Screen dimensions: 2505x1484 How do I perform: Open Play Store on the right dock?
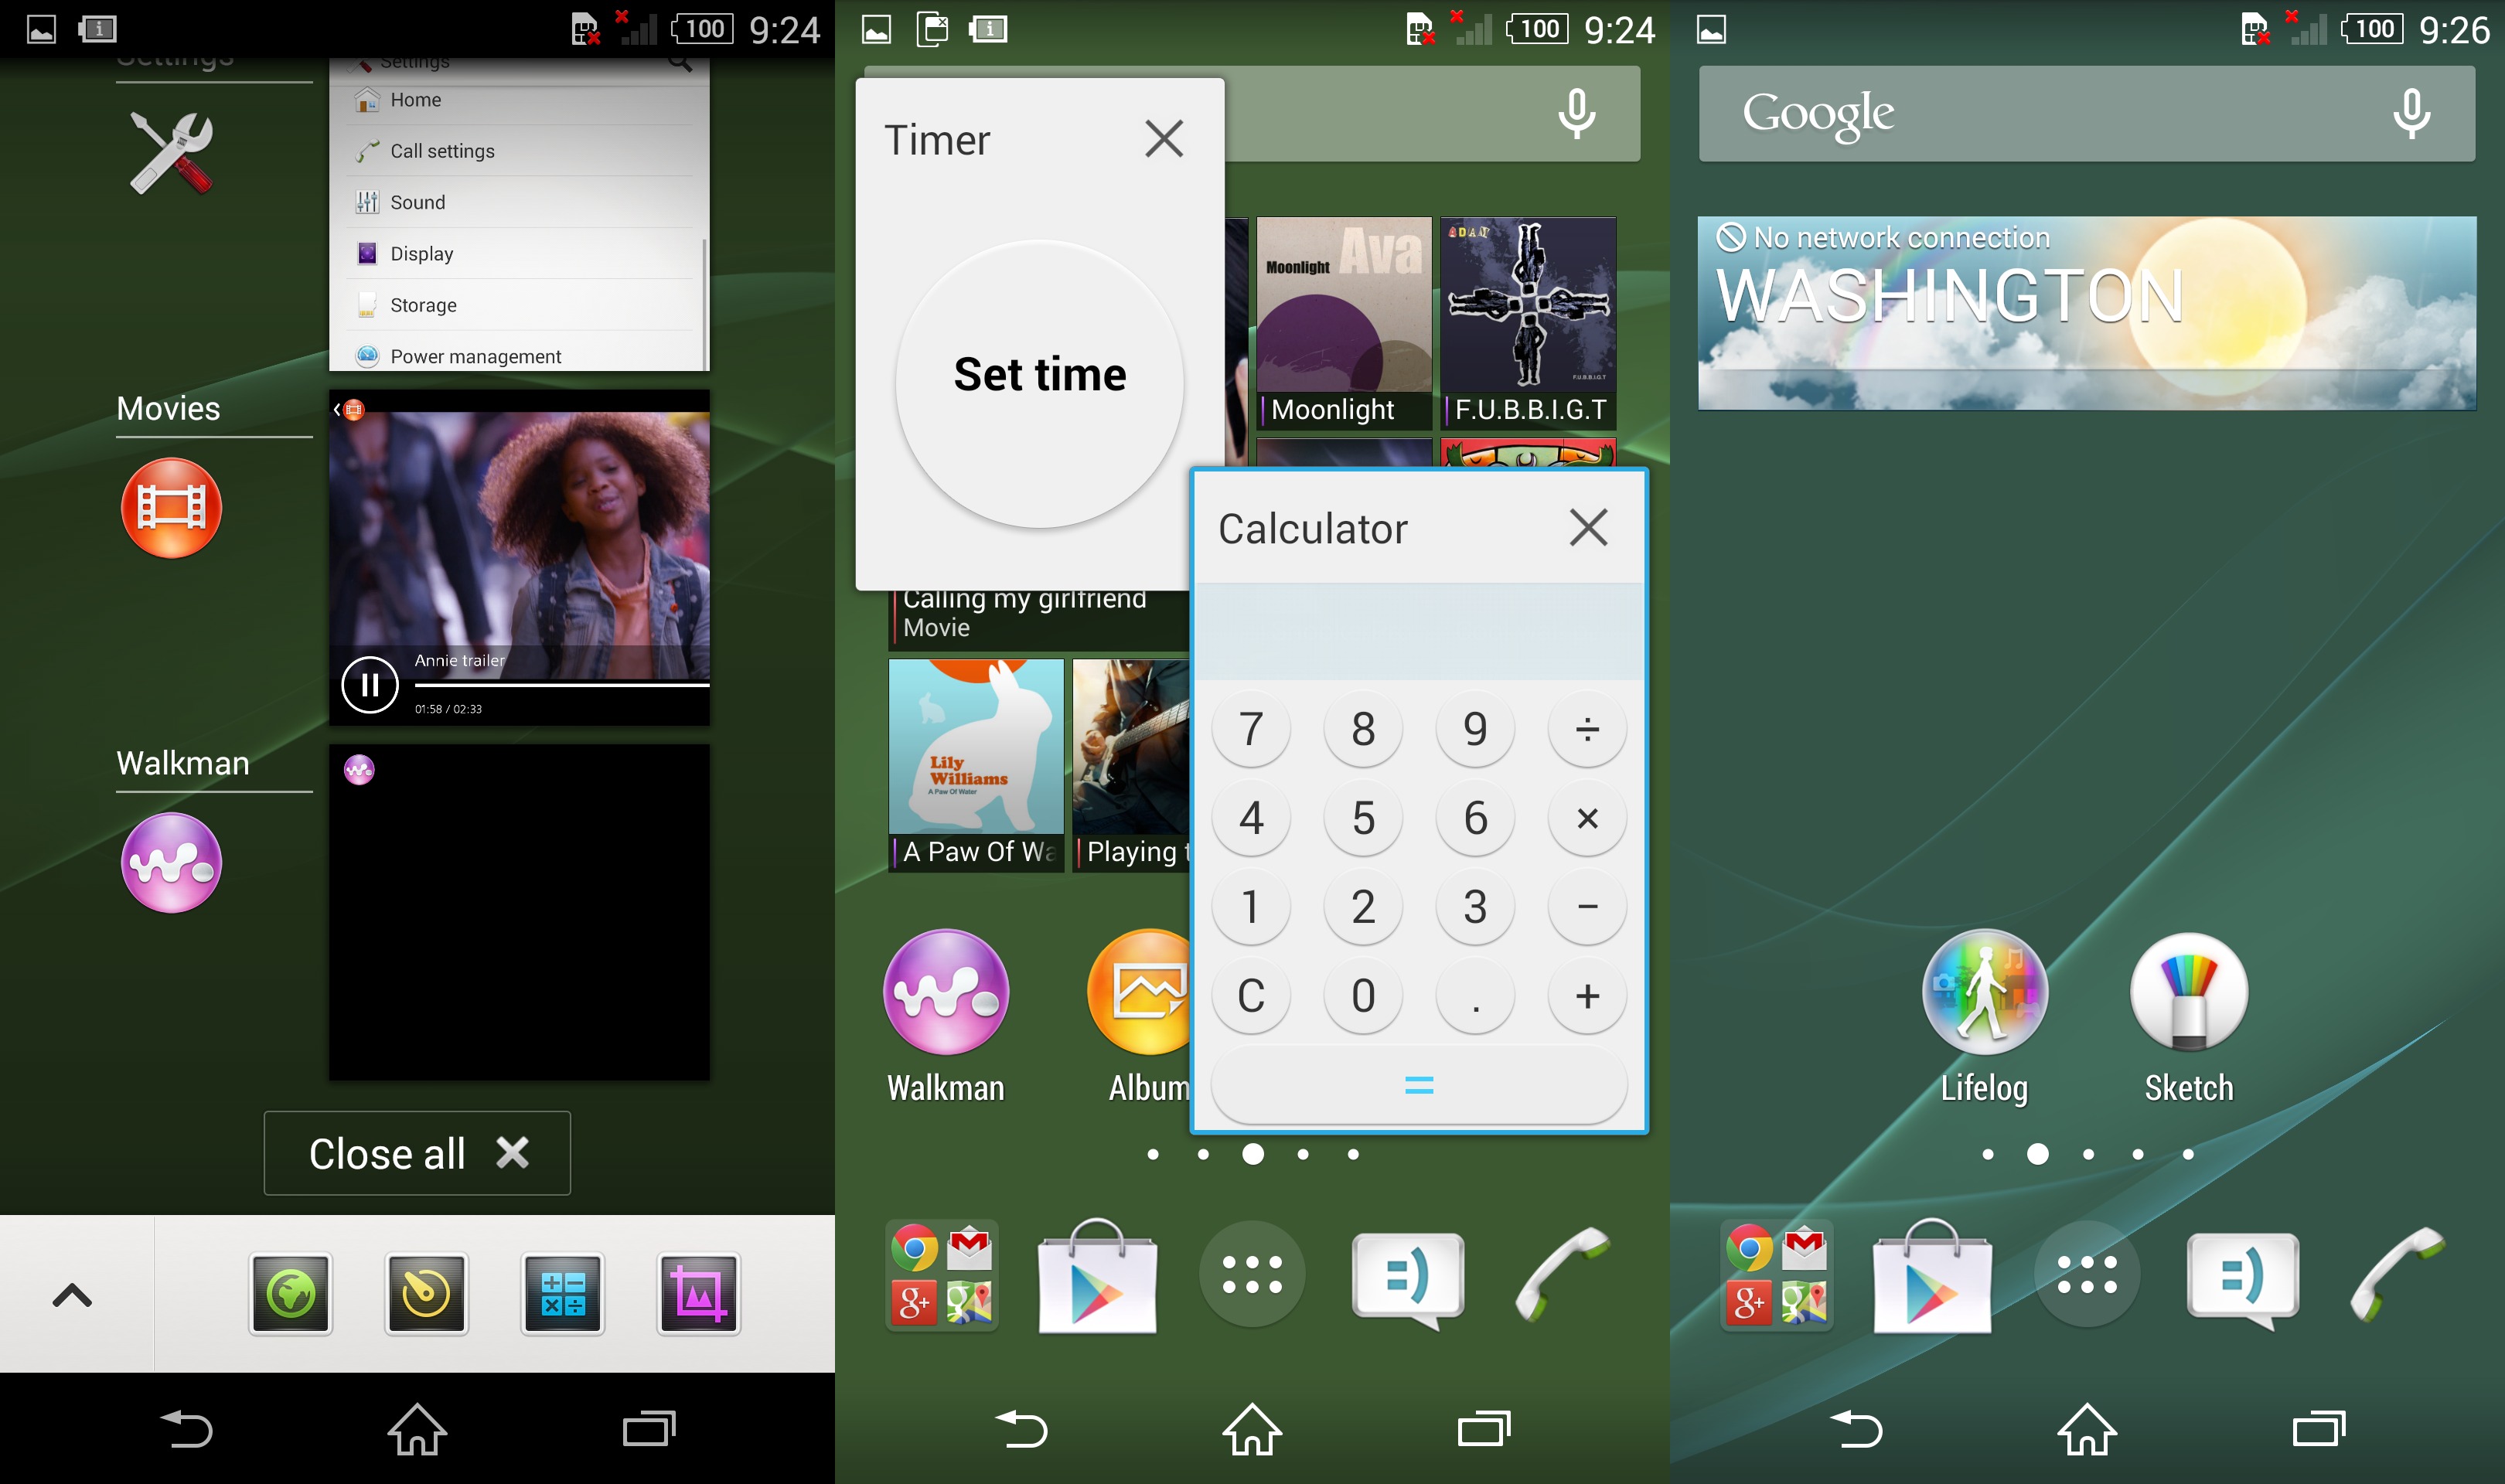point(1932,1275)
